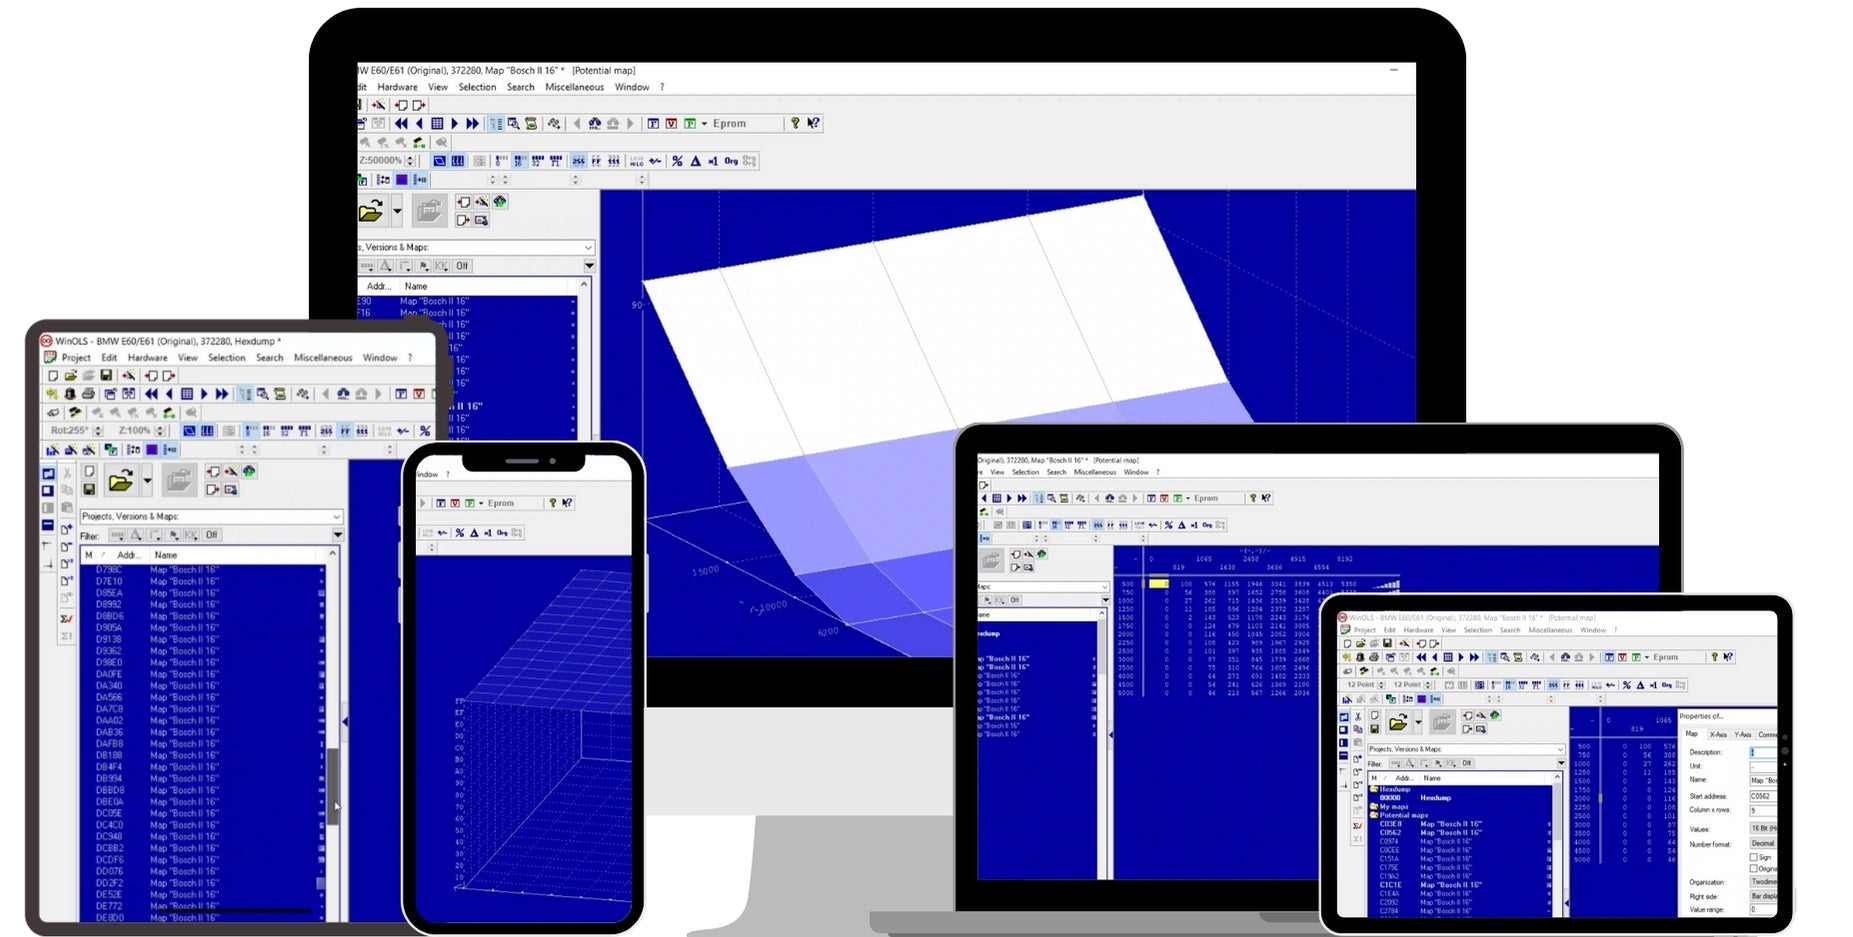Viewport: 1853px width, 937px height.
Task: Click the fast-forward double arrow on the desktop monitor
Action: (x=473, y=123)
